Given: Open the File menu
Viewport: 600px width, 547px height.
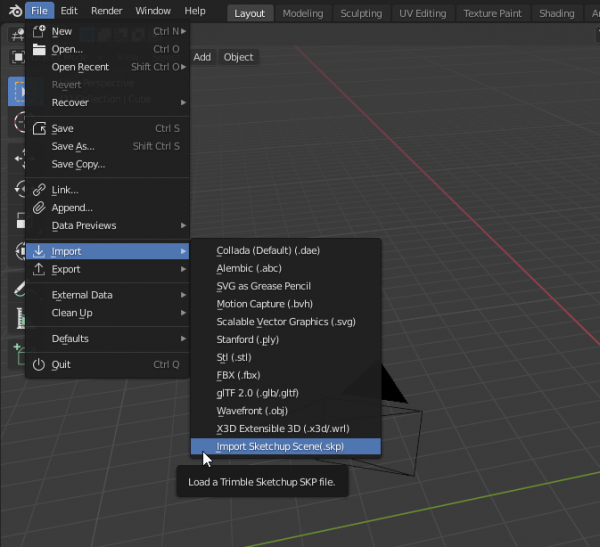Looking at the screenshot, I should point(39,11).
